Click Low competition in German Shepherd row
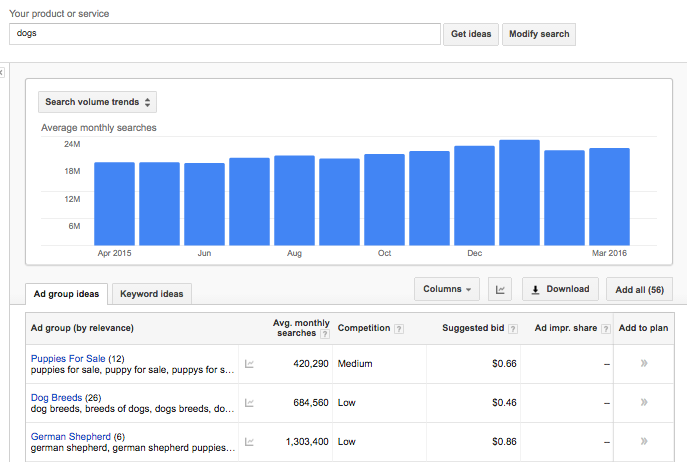This screenshot has width=687, height=462. [x=347, y=442]
